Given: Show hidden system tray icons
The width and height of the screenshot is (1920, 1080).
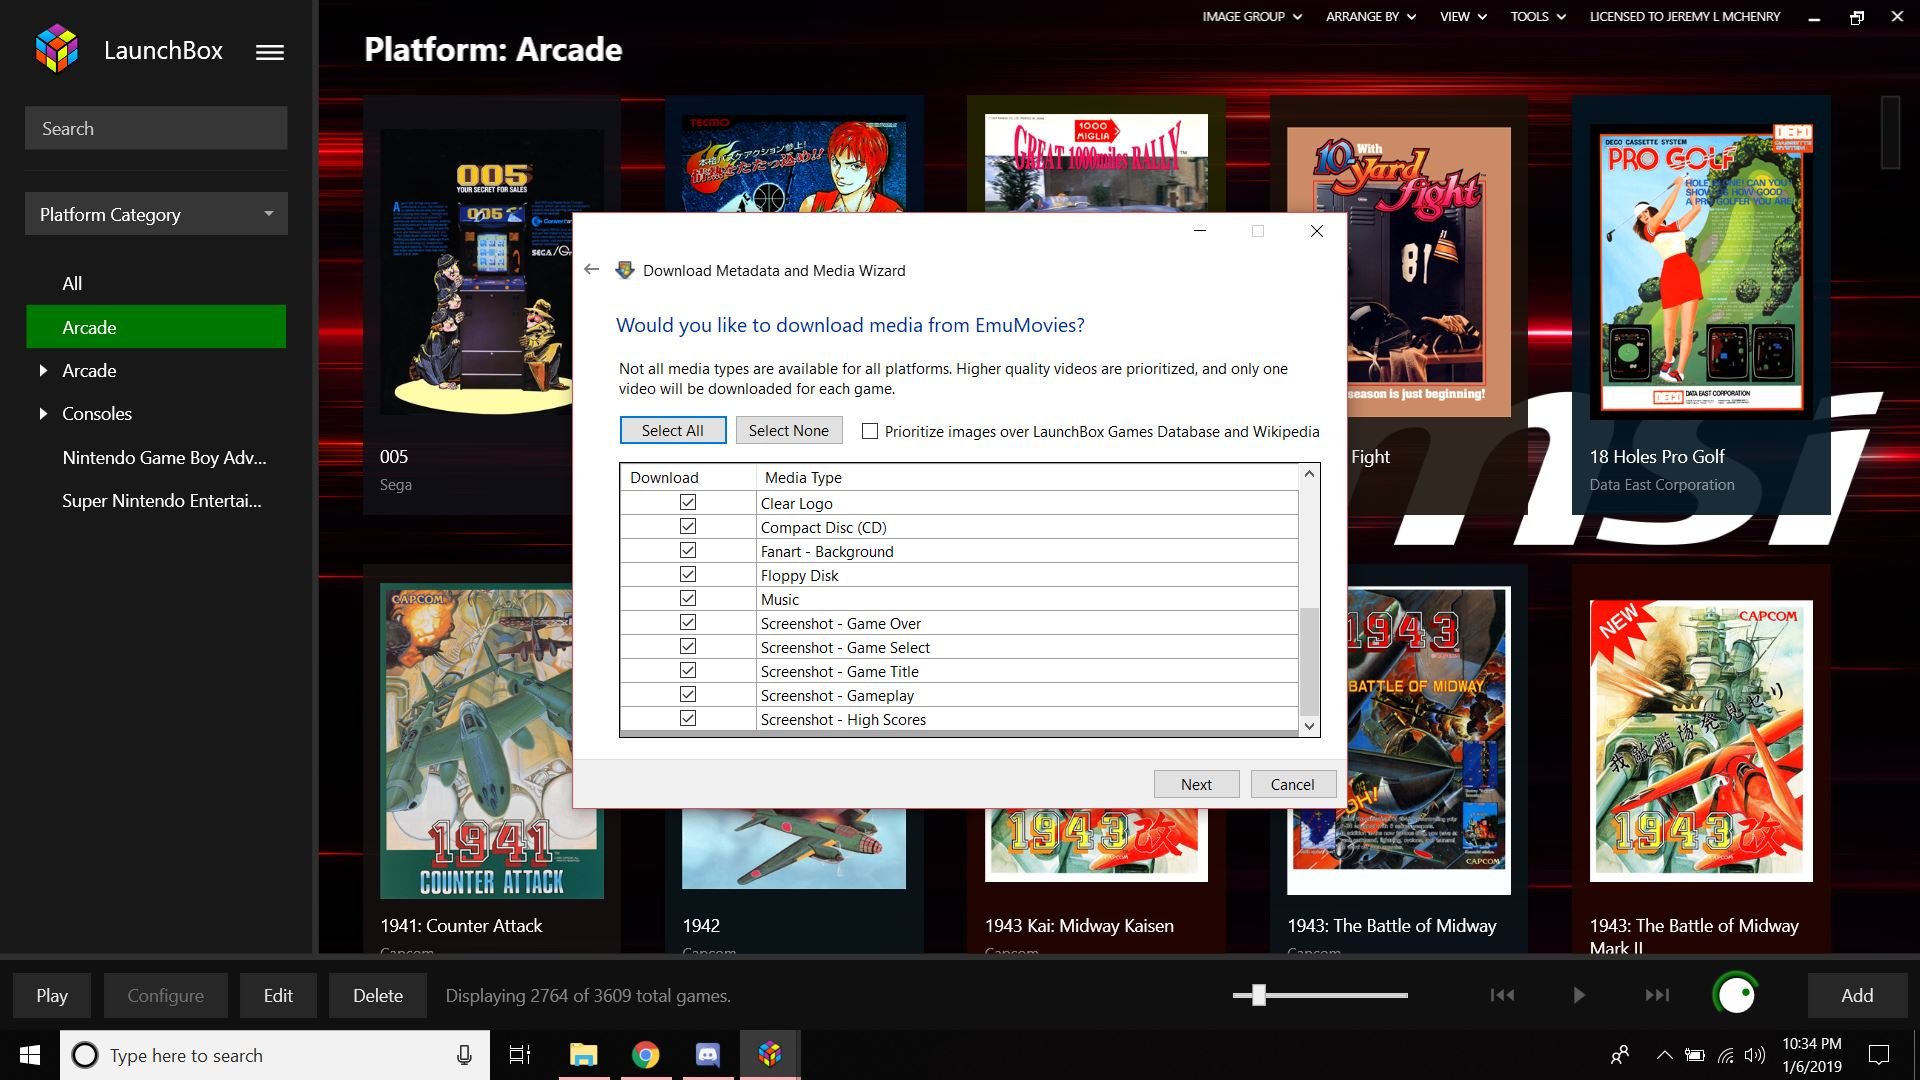Looking at the screenshot, I should coord(1664,1055).
